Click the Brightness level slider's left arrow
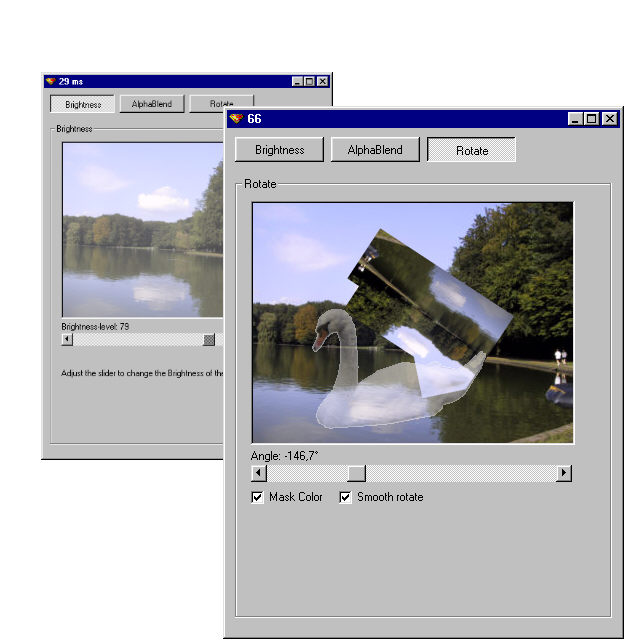This screenshot has width=640, height=640. [x=67, y=339]
